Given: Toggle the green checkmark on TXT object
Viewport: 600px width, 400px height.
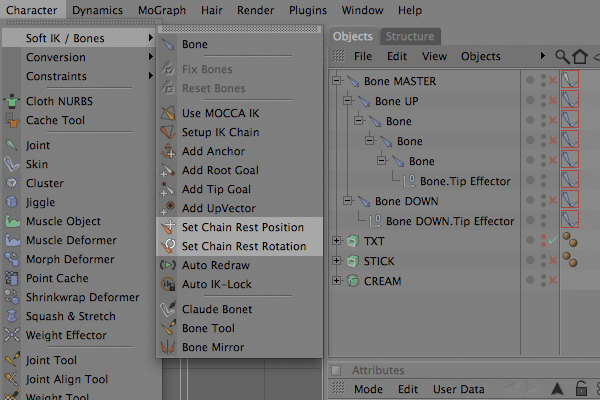Looking at the screenshot, I should 553,240.
